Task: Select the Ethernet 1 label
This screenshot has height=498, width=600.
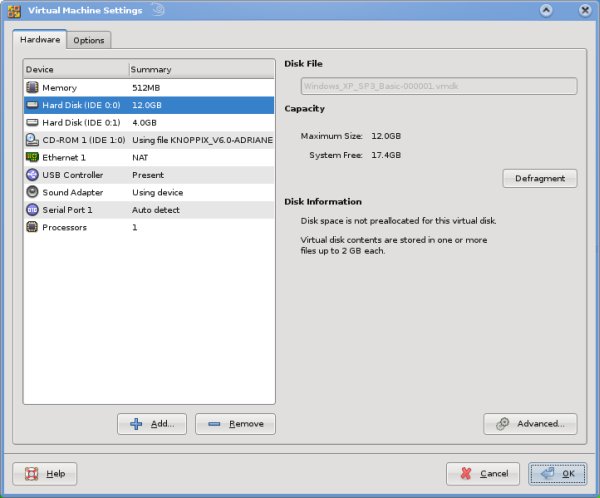Action: point(64,157)
